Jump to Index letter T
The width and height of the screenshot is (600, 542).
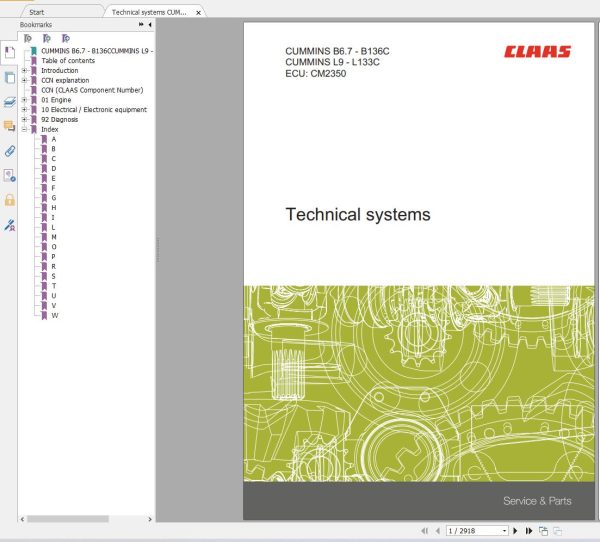coord(54,286)
